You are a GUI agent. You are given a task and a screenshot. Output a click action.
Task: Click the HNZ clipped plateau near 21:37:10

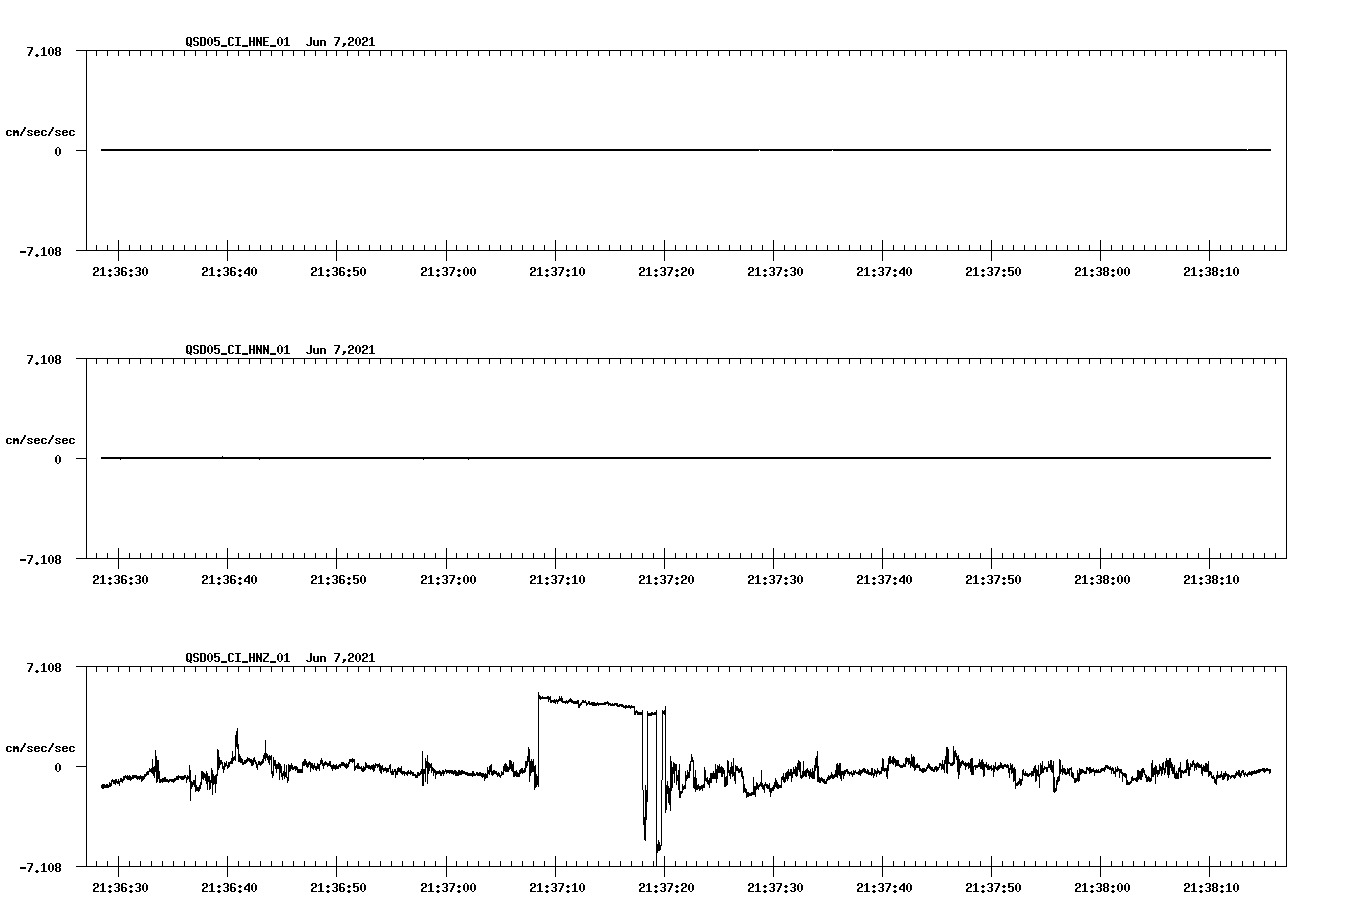(587, 702)
